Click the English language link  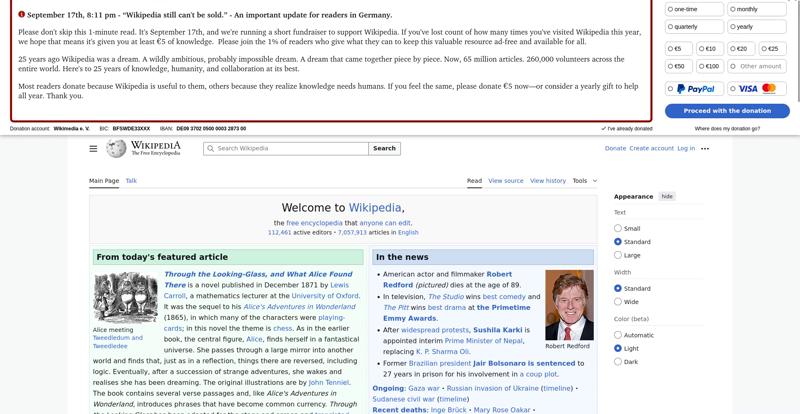408,232
